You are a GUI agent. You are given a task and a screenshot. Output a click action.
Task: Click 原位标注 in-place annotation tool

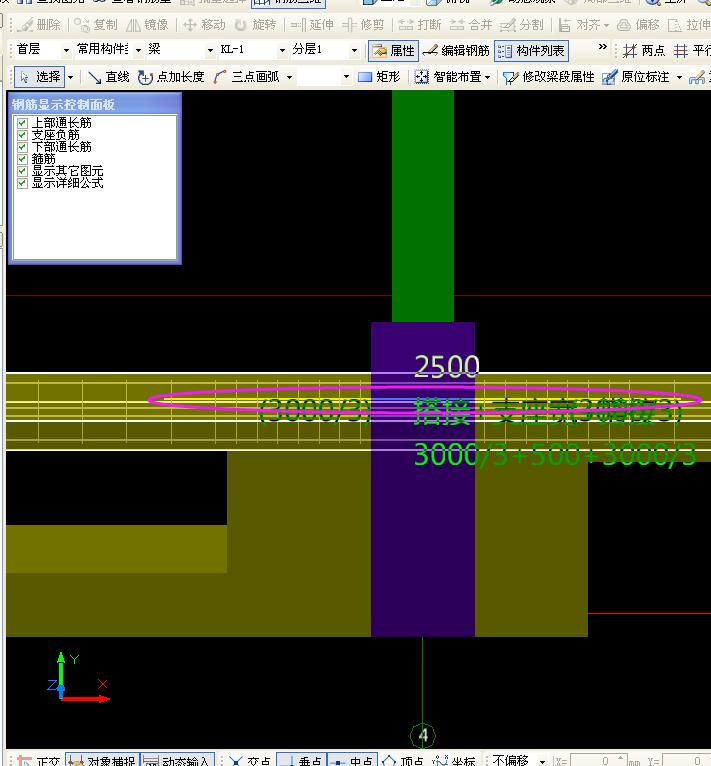tap(636, 77)
